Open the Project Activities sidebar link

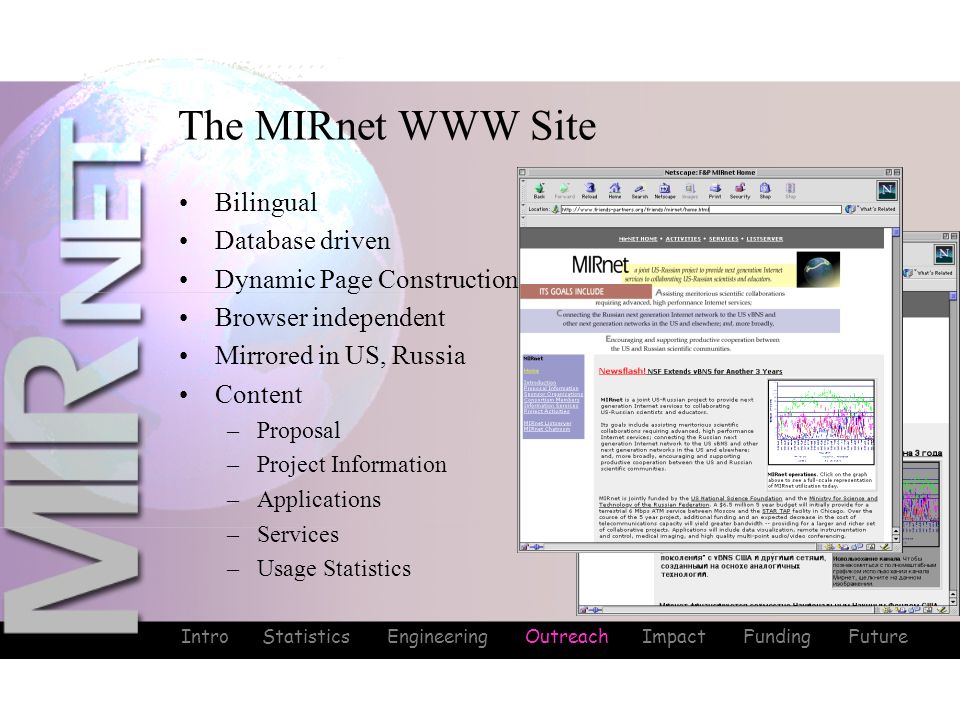pos(547,411)
